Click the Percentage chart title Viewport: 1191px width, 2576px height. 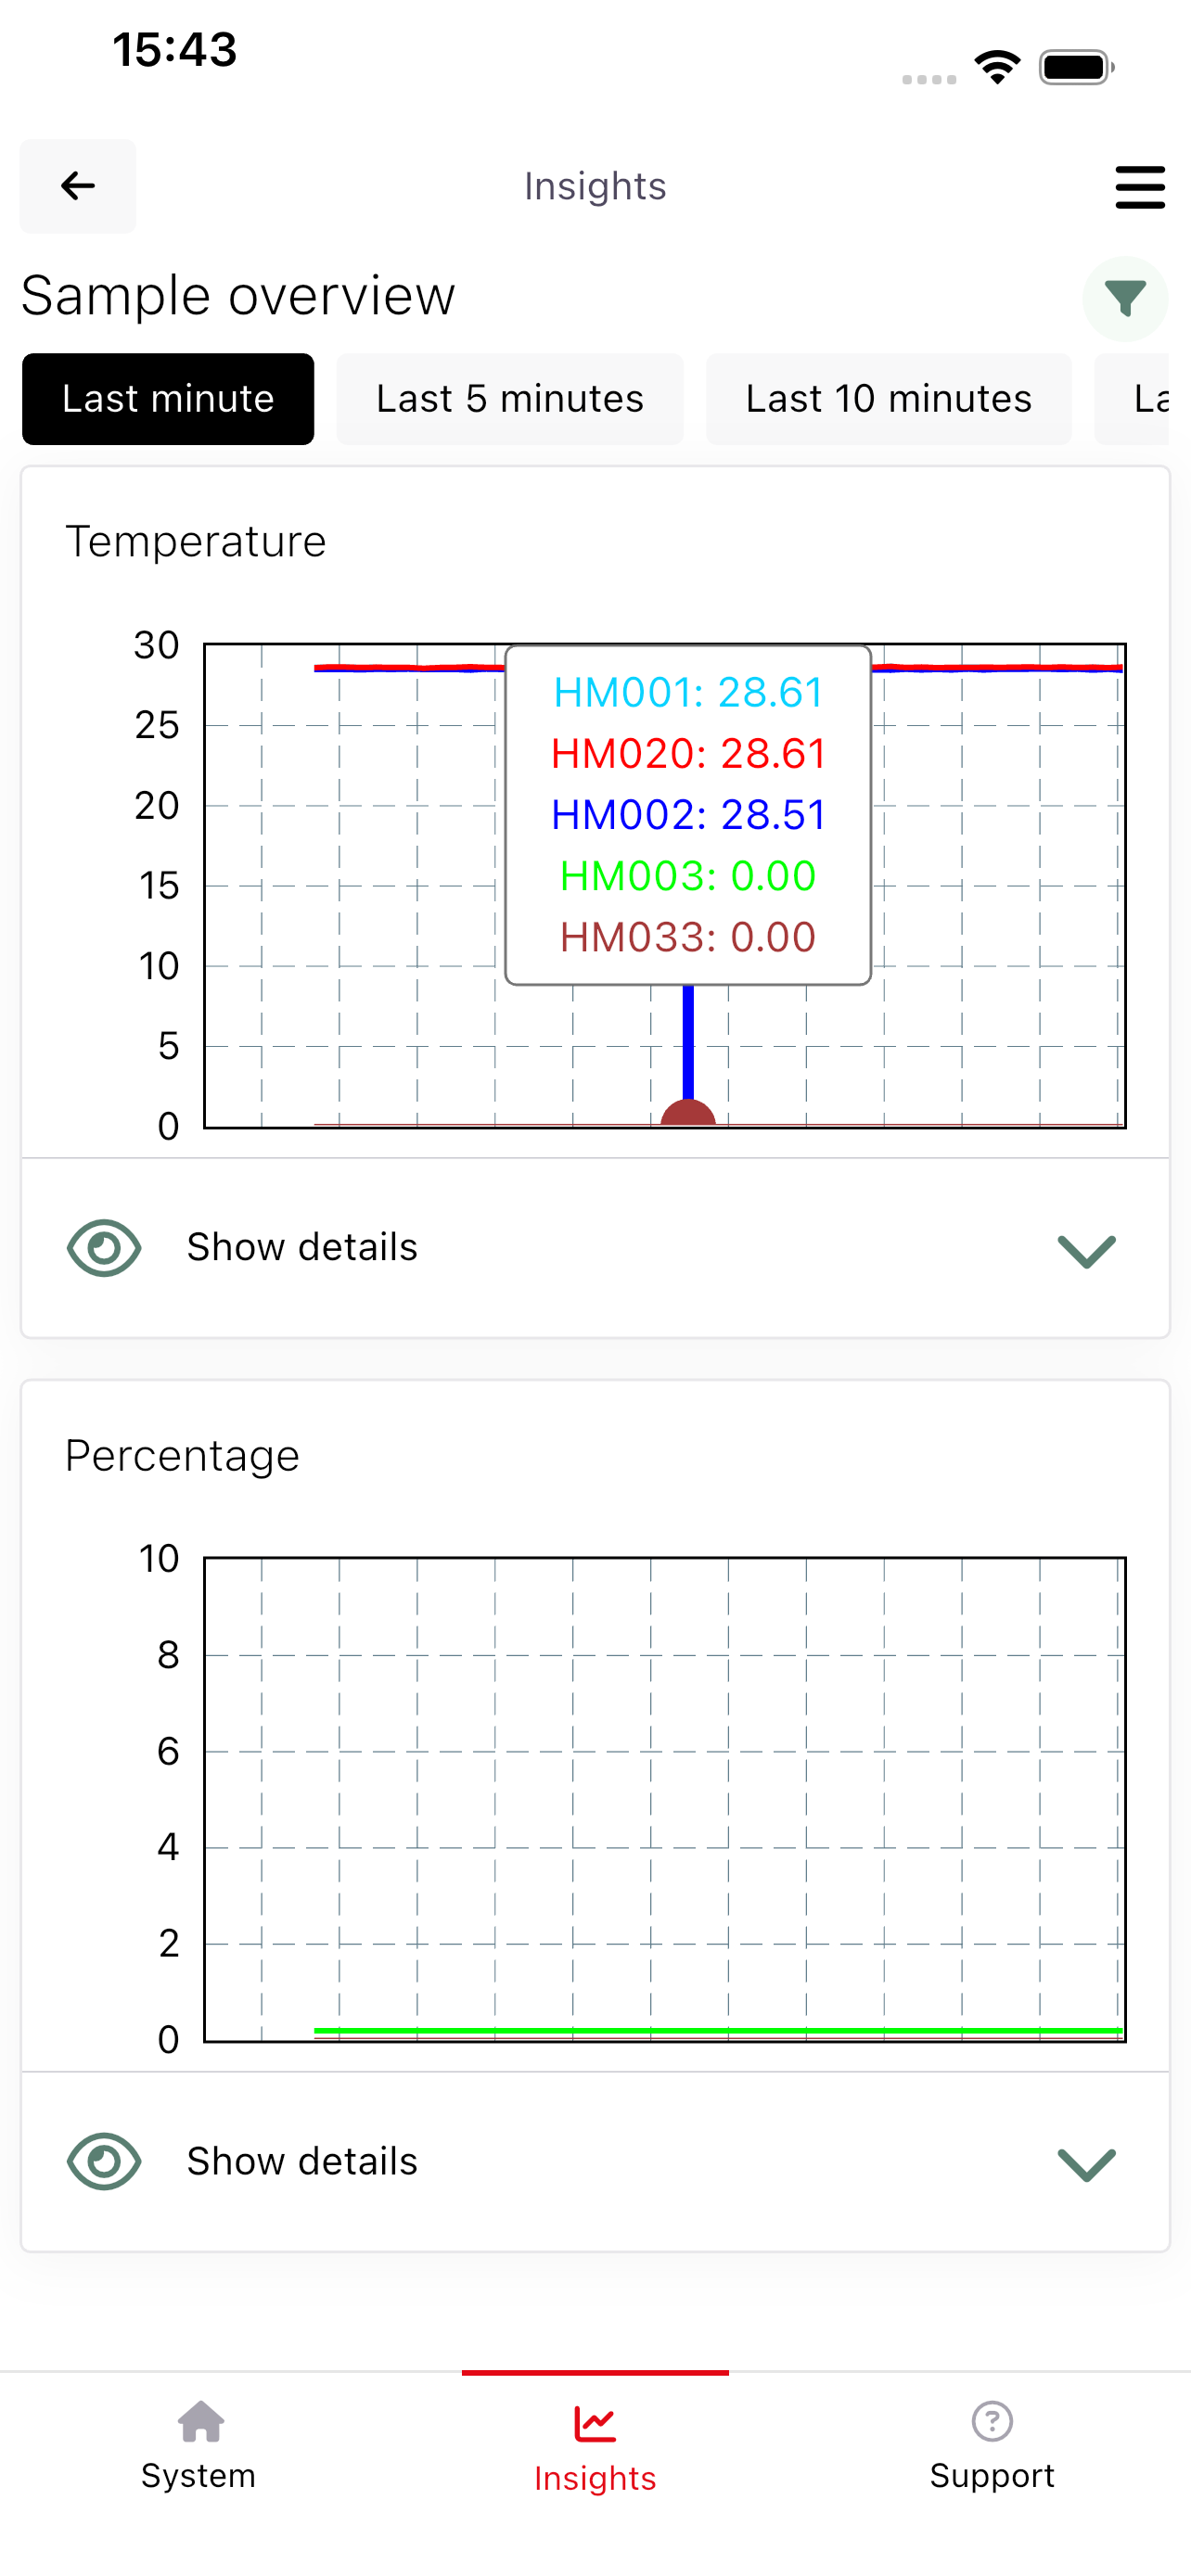click(182, 1456)
